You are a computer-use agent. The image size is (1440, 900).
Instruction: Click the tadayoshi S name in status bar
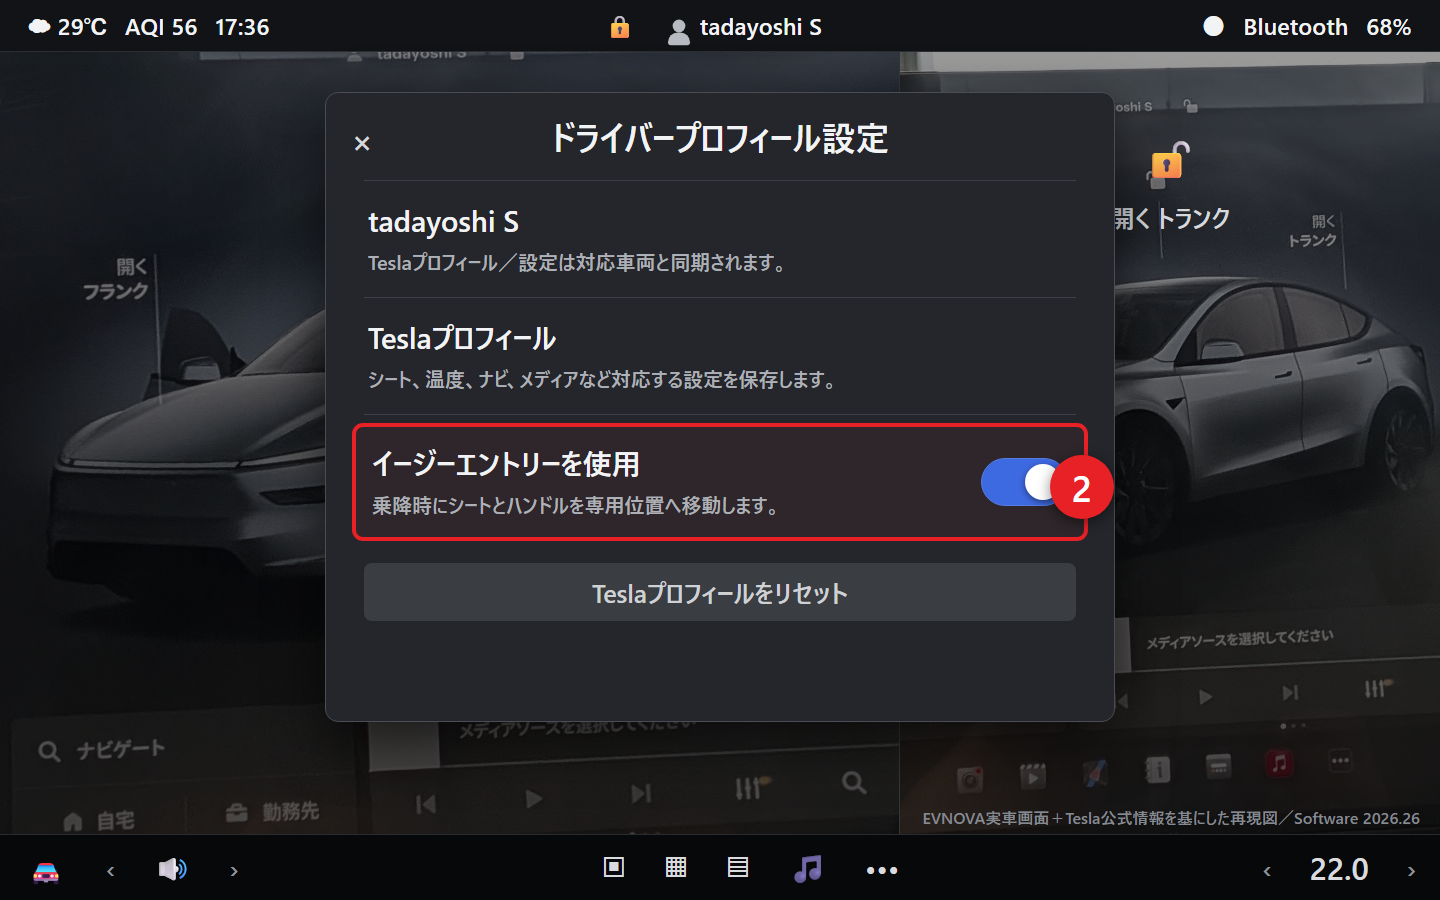click(x=761, y=27)
